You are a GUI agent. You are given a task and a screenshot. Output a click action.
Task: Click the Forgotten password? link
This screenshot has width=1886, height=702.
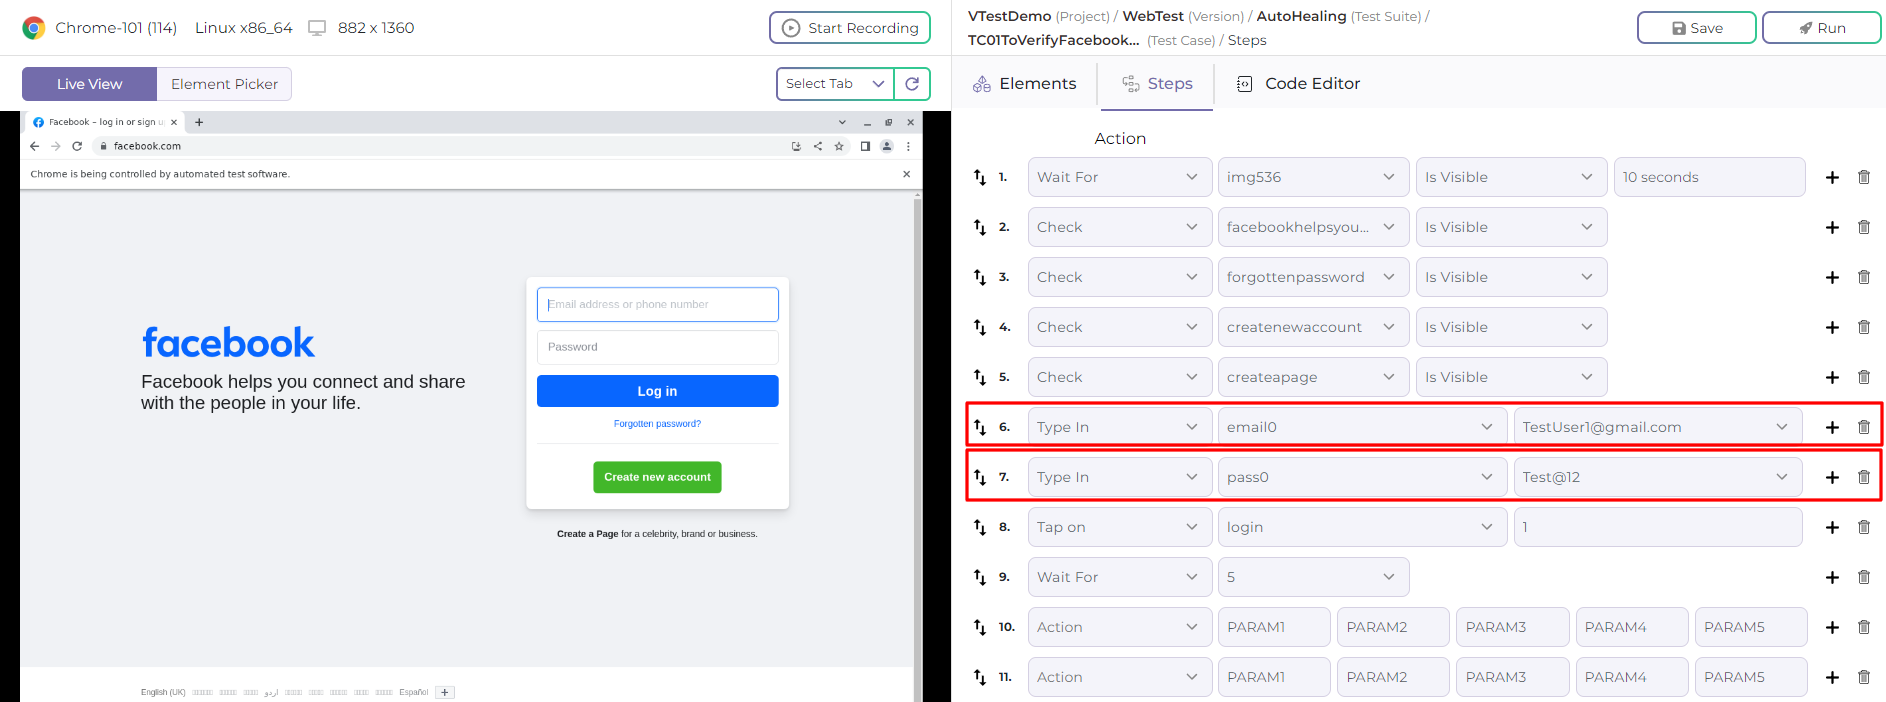(657, 424)
